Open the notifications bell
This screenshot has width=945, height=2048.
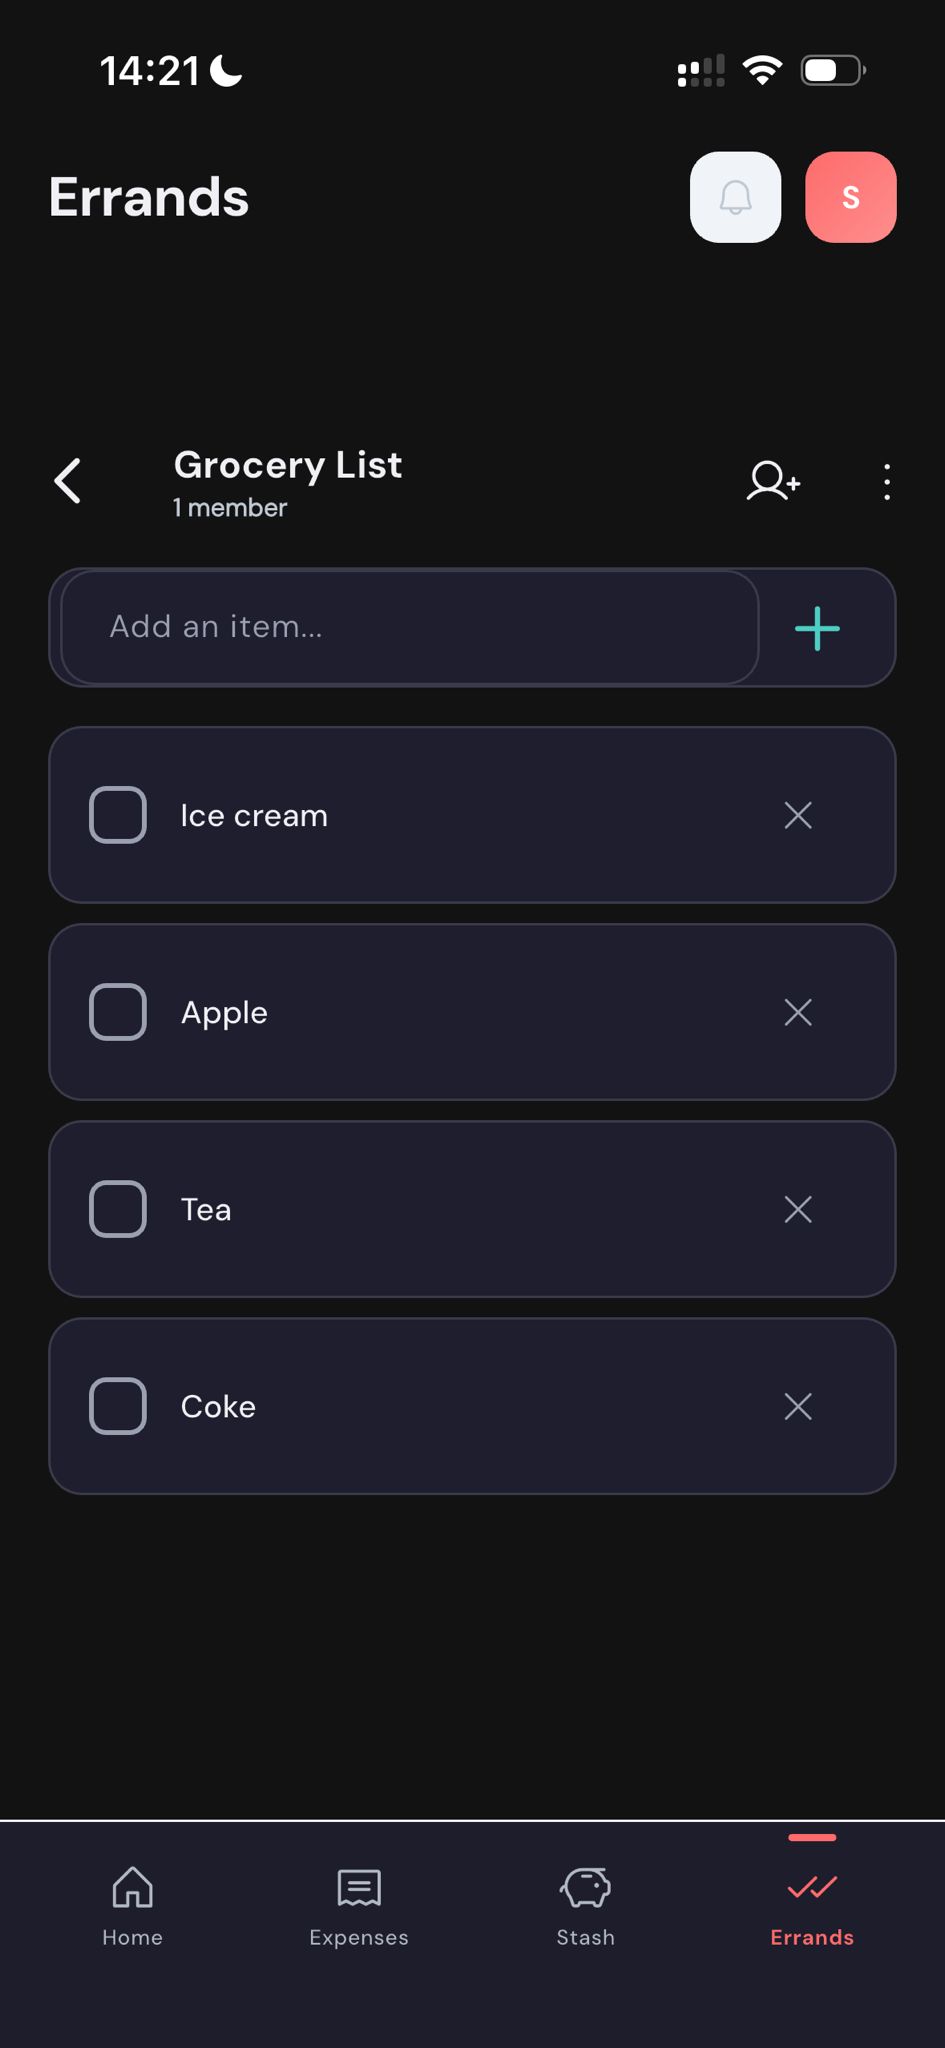click(735, 197)
